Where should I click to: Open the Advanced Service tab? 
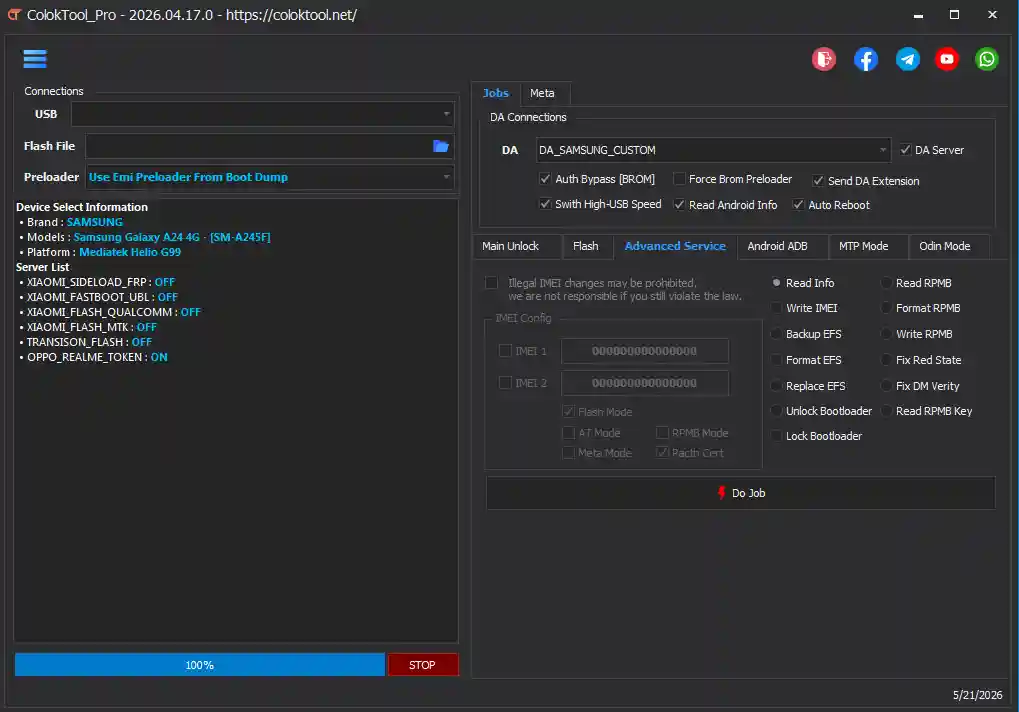tap(675, 246)
